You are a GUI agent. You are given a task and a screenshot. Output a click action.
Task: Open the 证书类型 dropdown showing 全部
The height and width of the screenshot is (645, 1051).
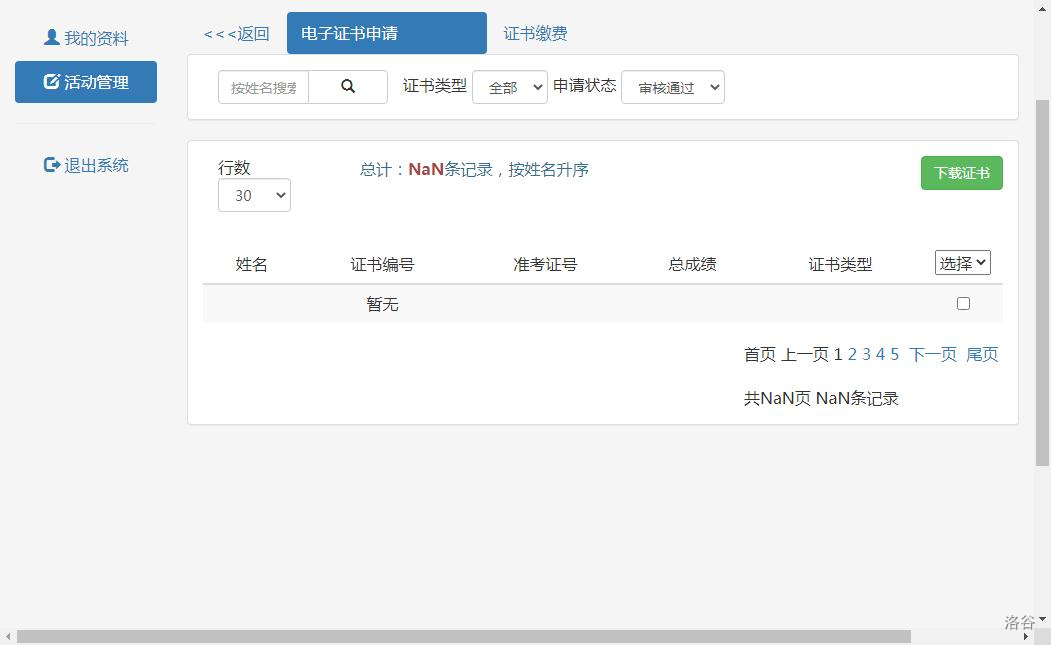click(509, 87)
